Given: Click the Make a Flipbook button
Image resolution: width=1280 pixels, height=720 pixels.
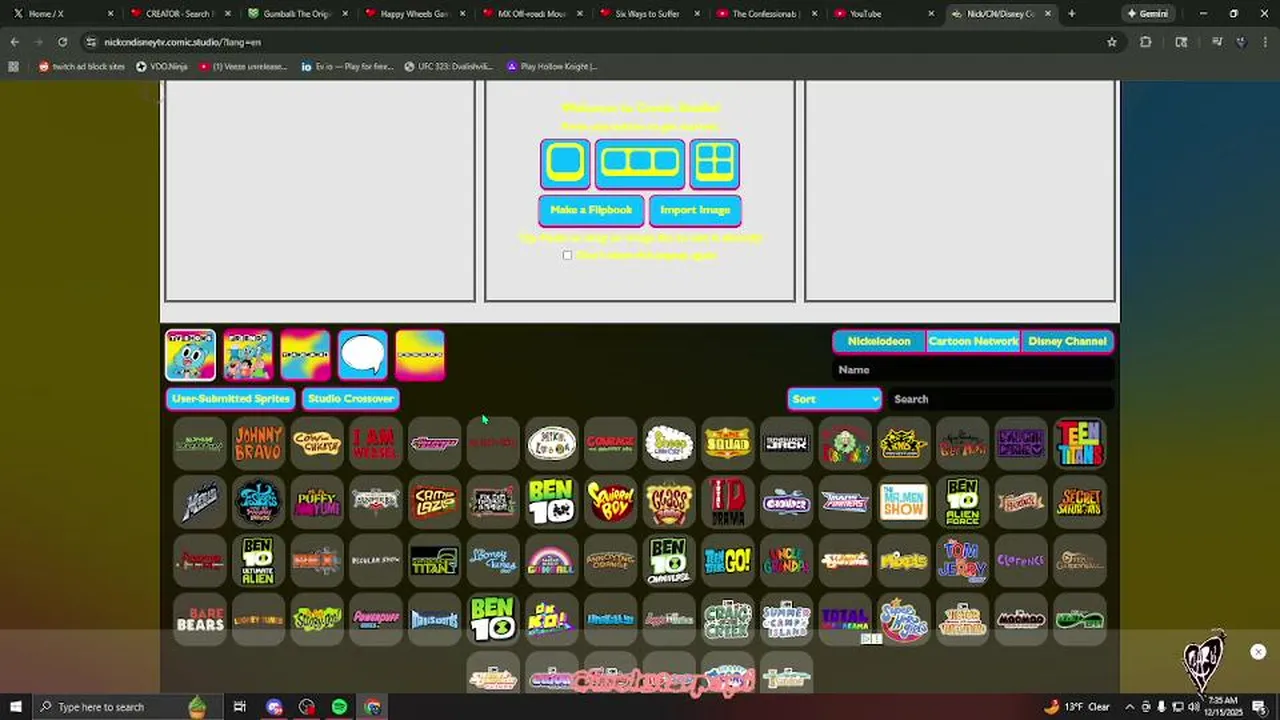Looking at the screenshot, I should pyautogui.click(x=591, y=210).
